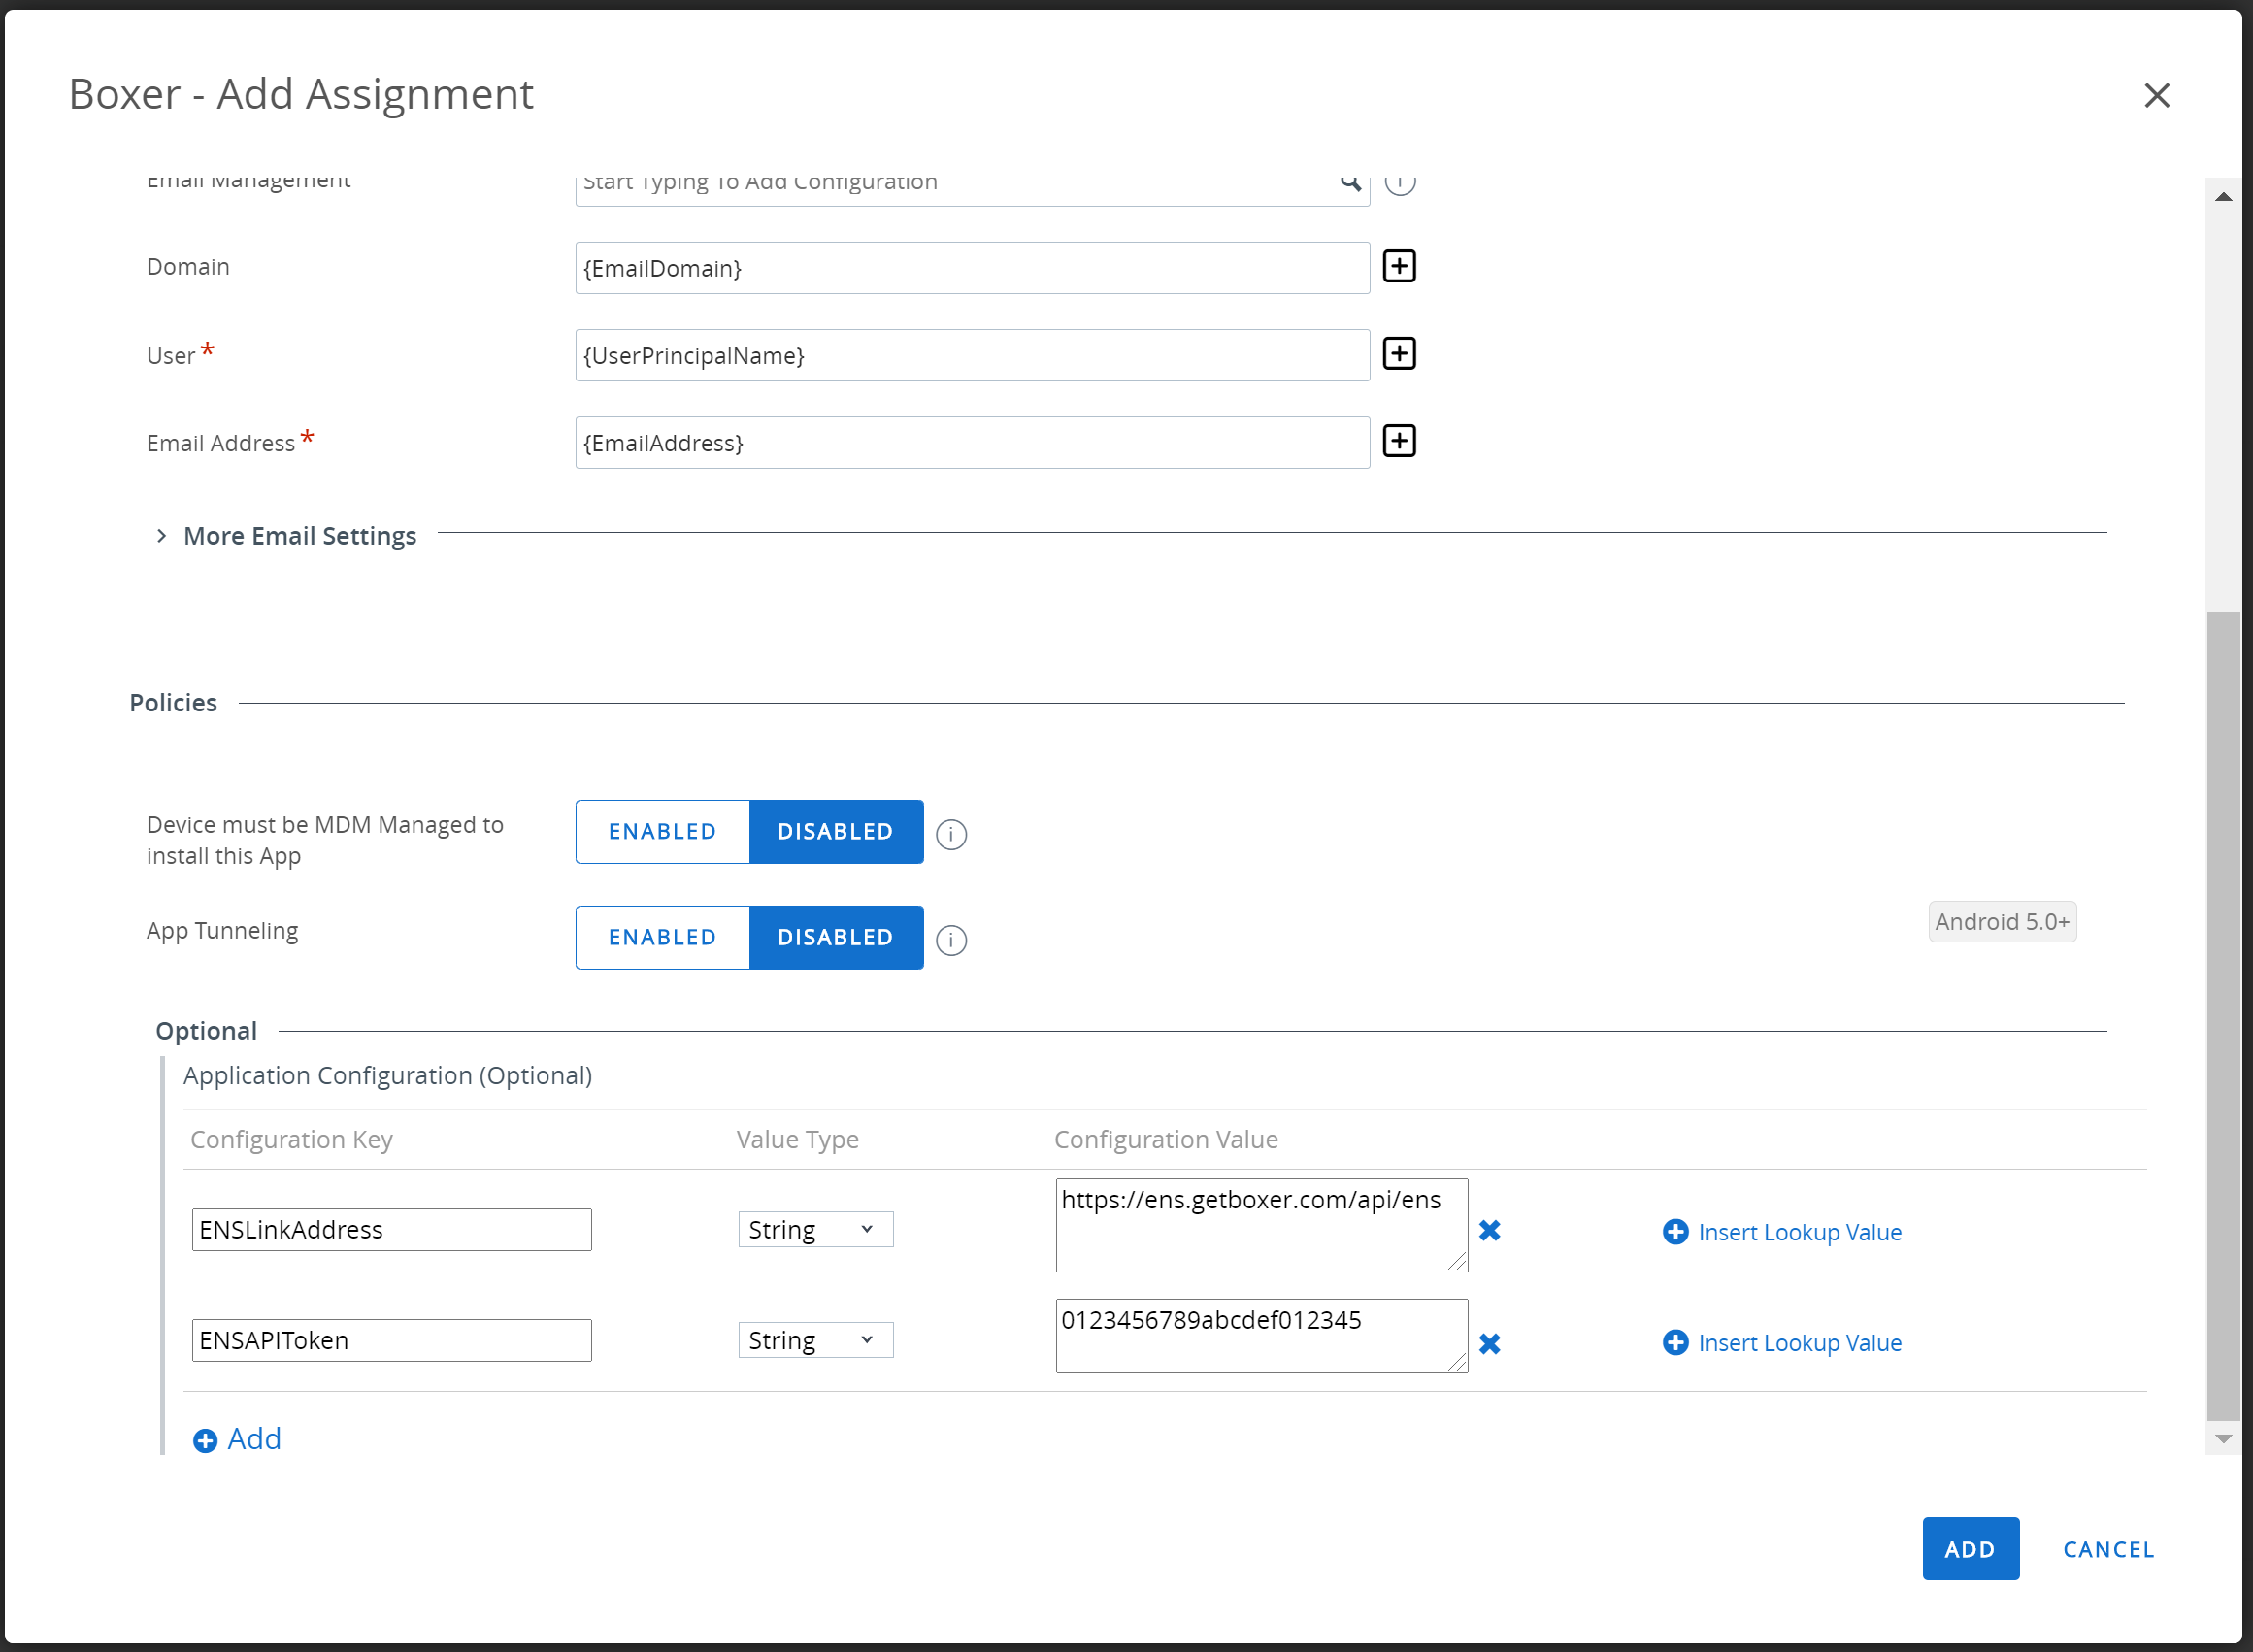Click info icon next to Email Management field
The image size is (2253, 1652).
[x=1400, y=185]
